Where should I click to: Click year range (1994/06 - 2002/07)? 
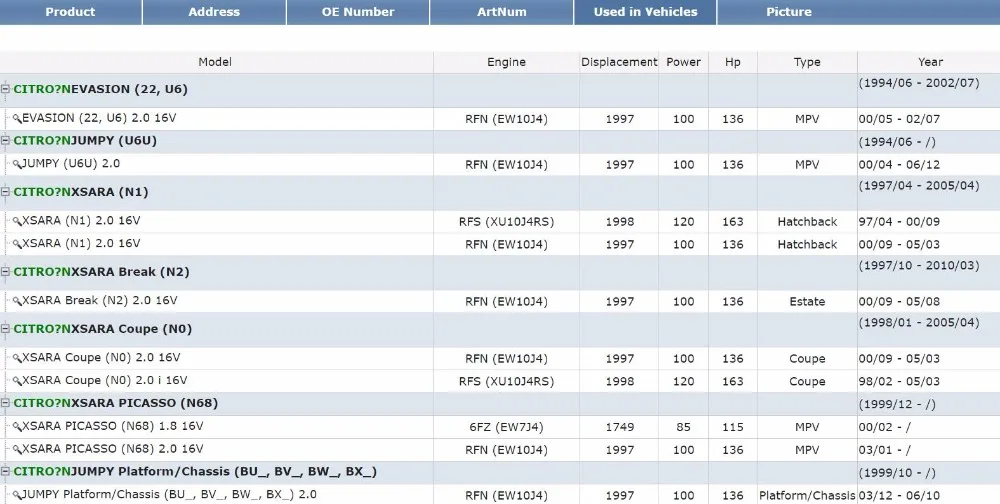[918, 82]
